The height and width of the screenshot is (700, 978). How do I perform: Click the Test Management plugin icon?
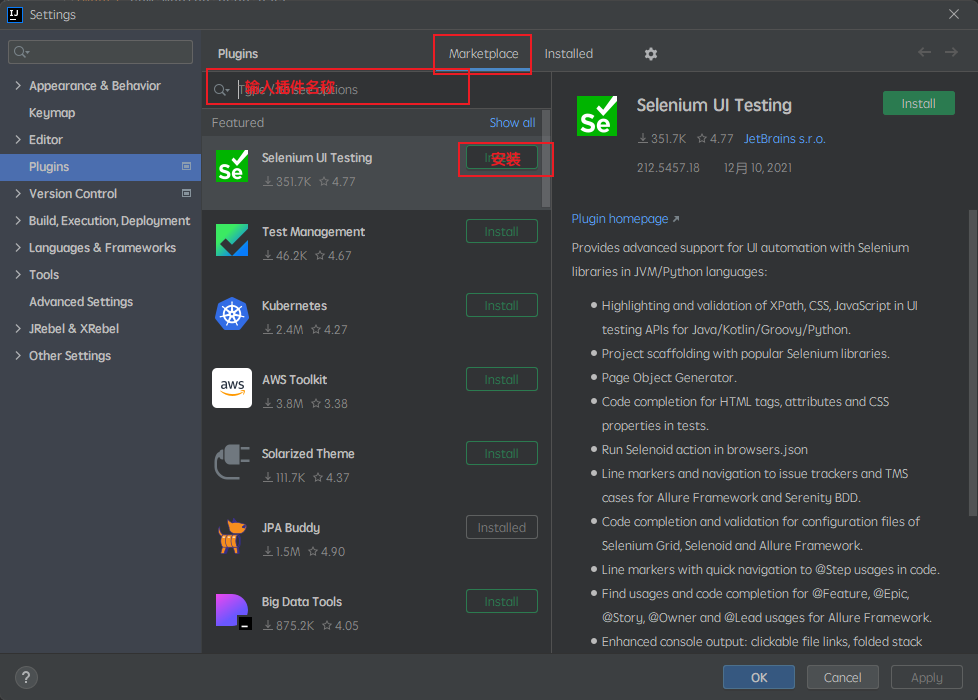pyautogui.click(x=231, y=240)
